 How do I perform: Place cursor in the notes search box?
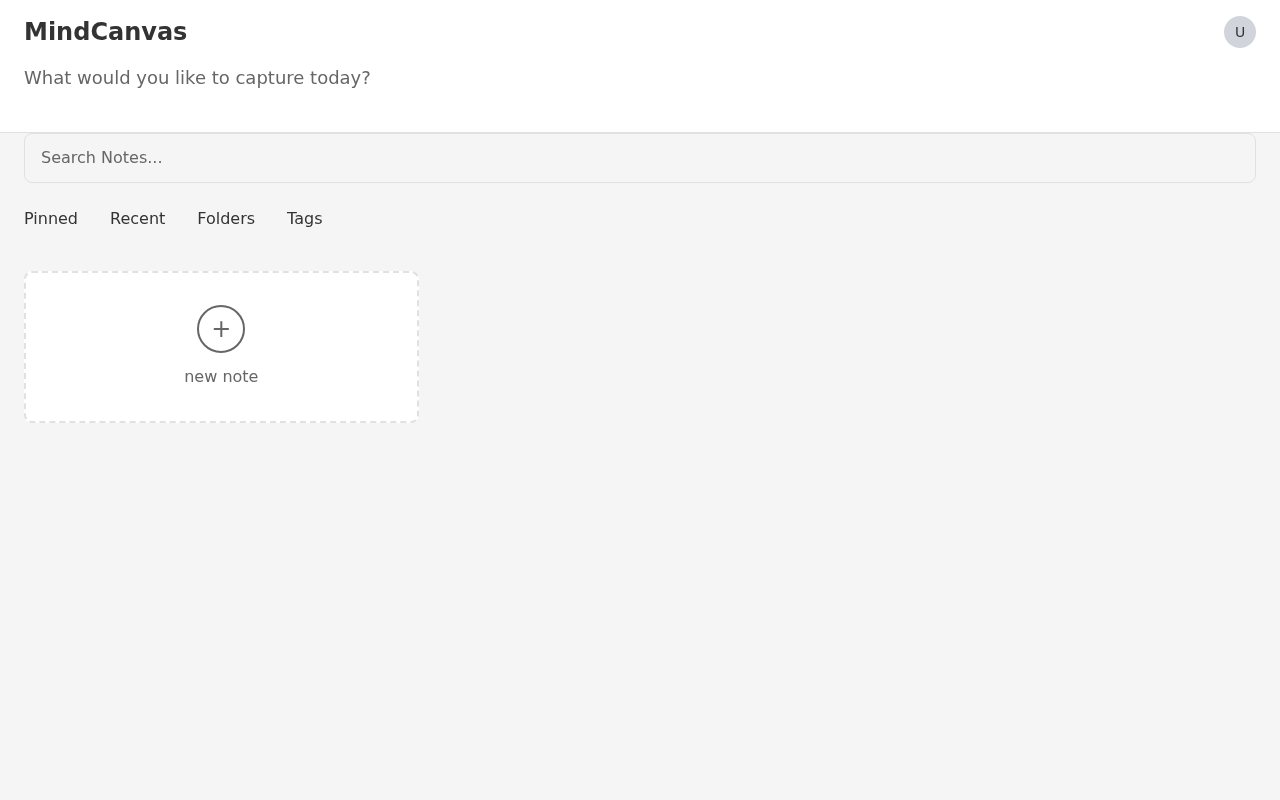[x=640, y=158]
